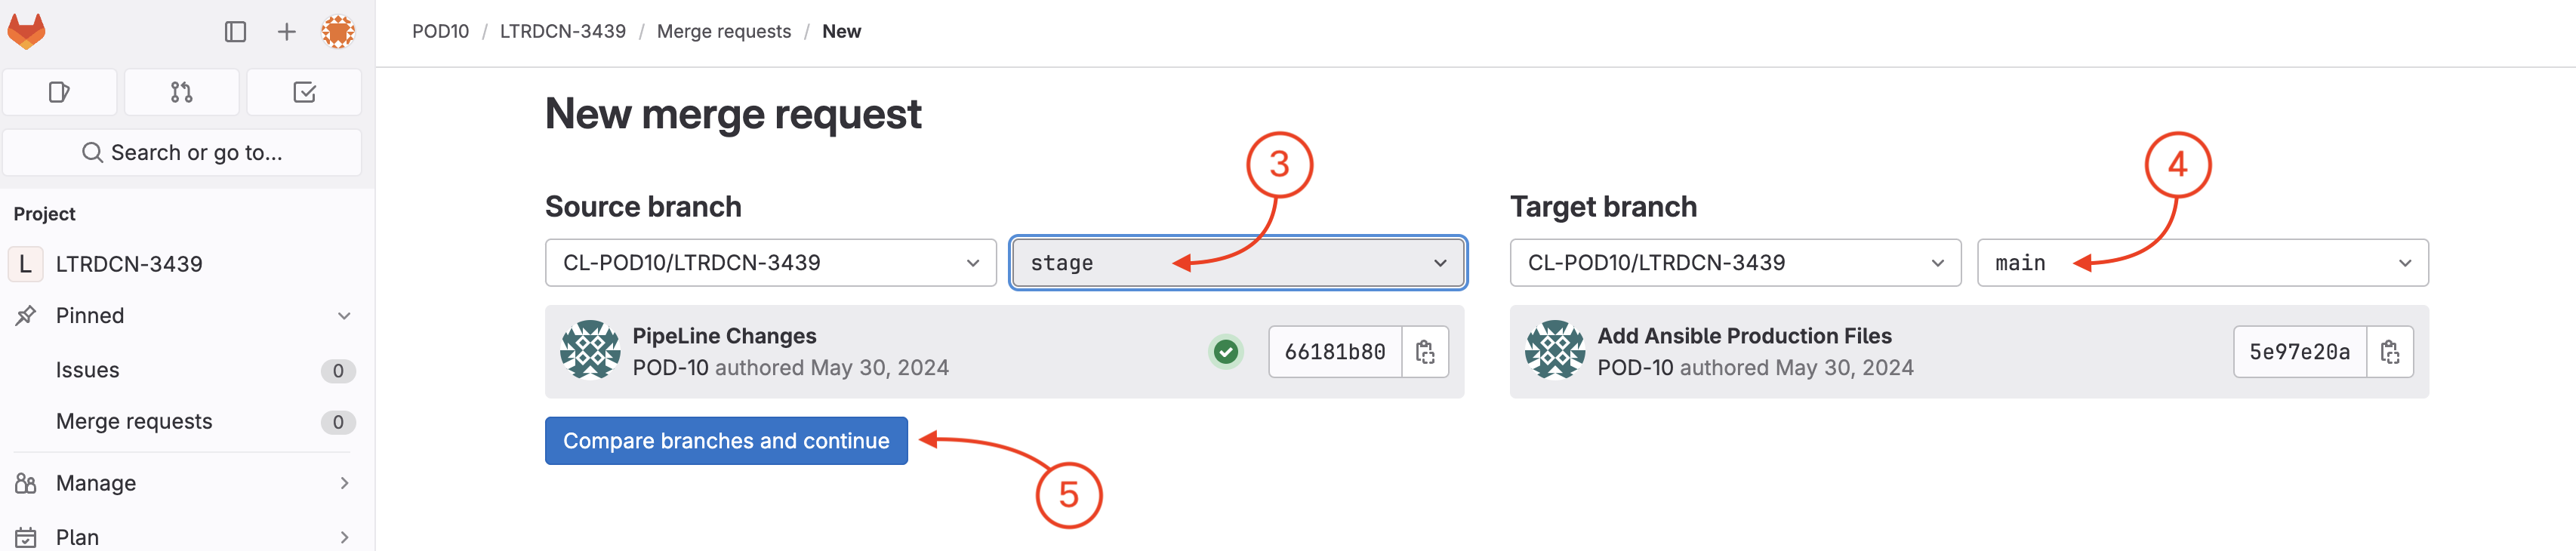
Task: Click the Search or go to field
Action: pos(182,153)
